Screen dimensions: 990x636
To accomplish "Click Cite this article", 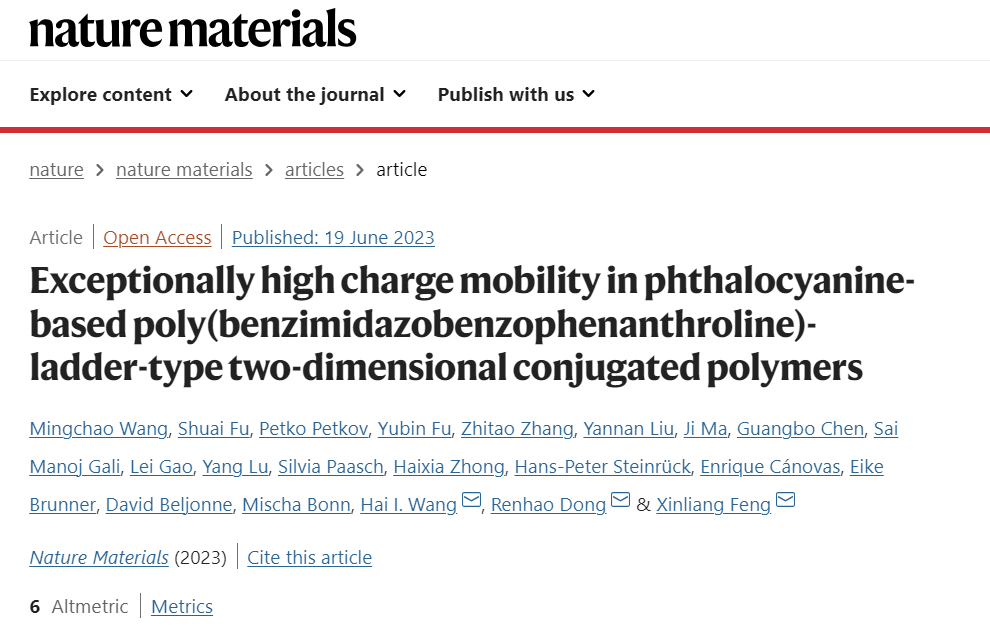I will pyautogui.click(x=309, y=558).
